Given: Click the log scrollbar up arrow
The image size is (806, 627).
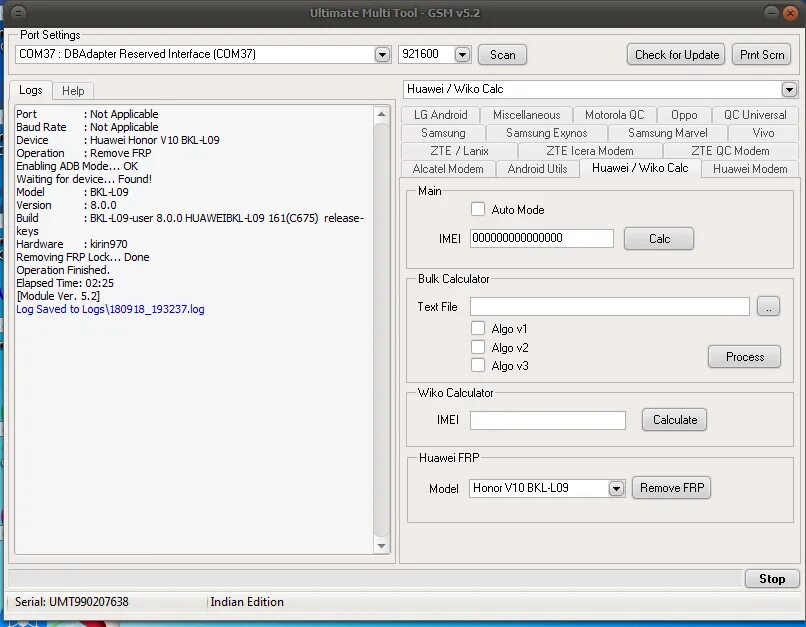Looking at the screenshot, I should (x=381, y=114).
